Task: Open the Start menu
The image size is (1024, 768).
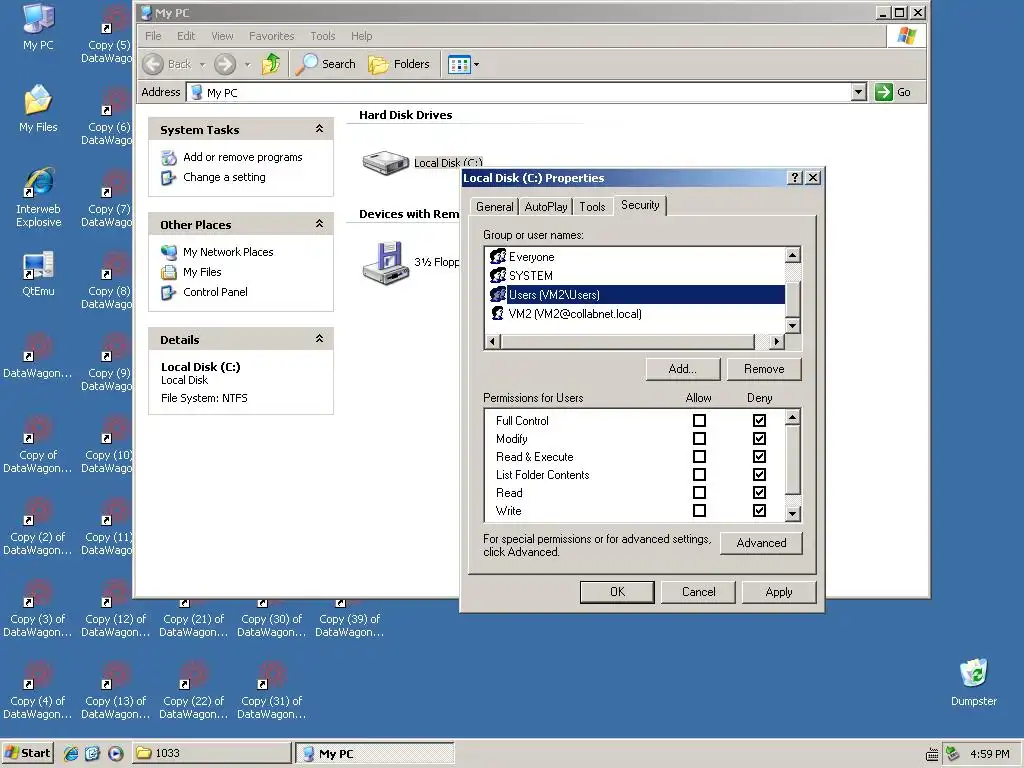Action: pyautogui.click(x=27, y=753)
